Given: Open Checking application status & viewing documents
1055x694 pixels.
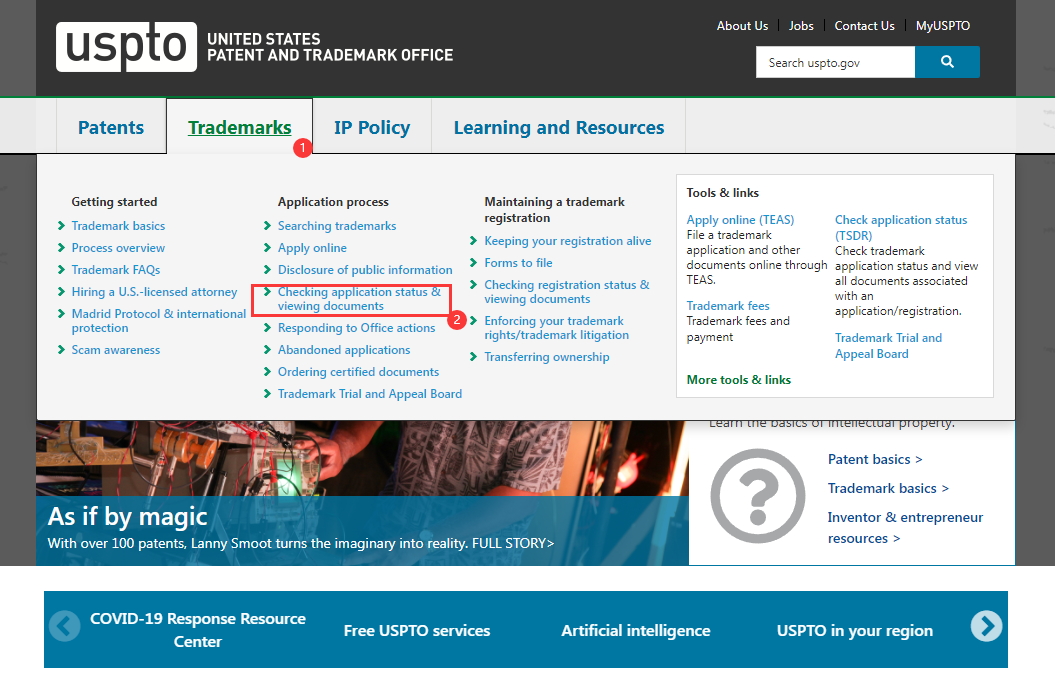Looking at the screenshot, I should pyautogui.click(x=358, y=299).
